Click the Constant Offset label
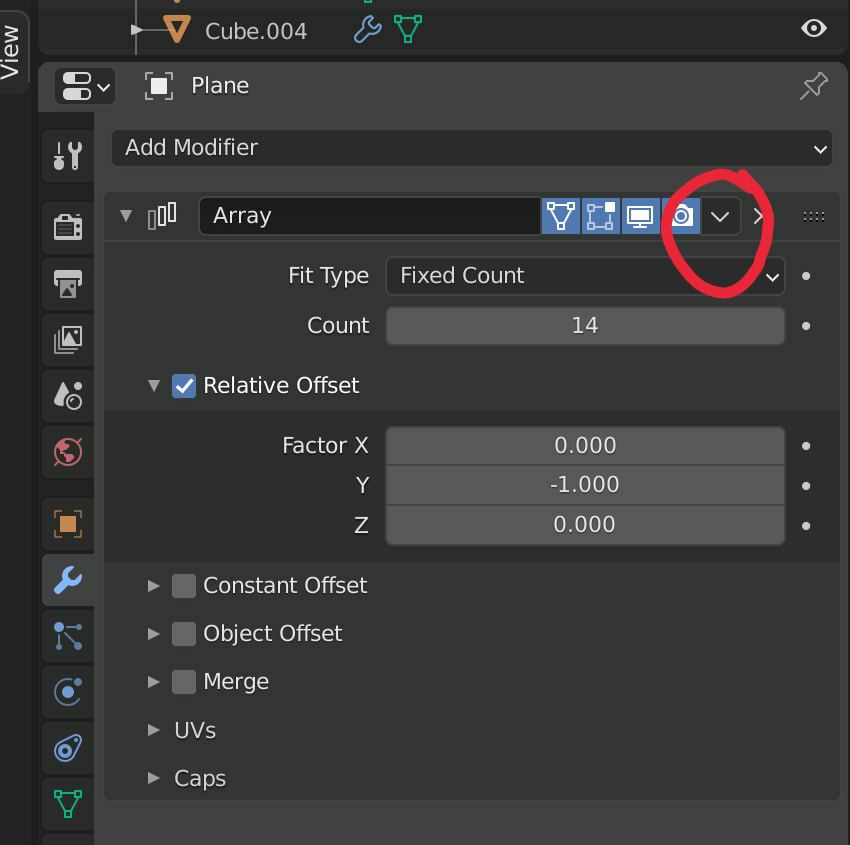850x845 pixels. click(x=285, y=585)
